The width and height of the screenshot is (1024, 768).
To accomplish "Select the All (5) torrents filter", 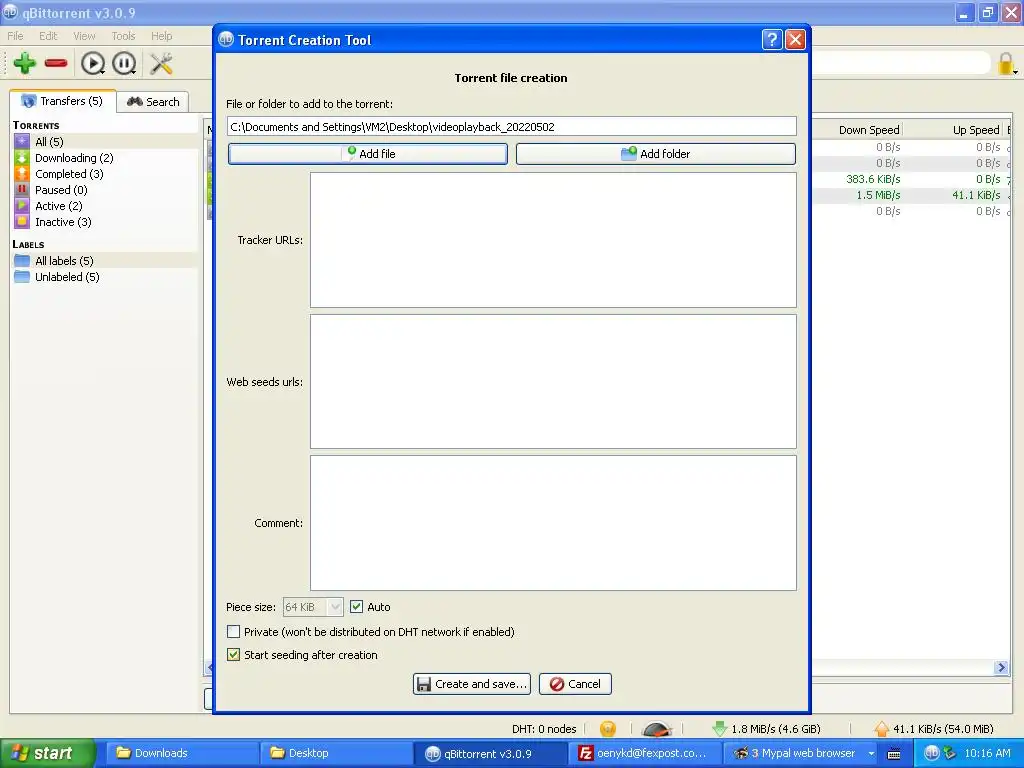I will pos(49,142).
